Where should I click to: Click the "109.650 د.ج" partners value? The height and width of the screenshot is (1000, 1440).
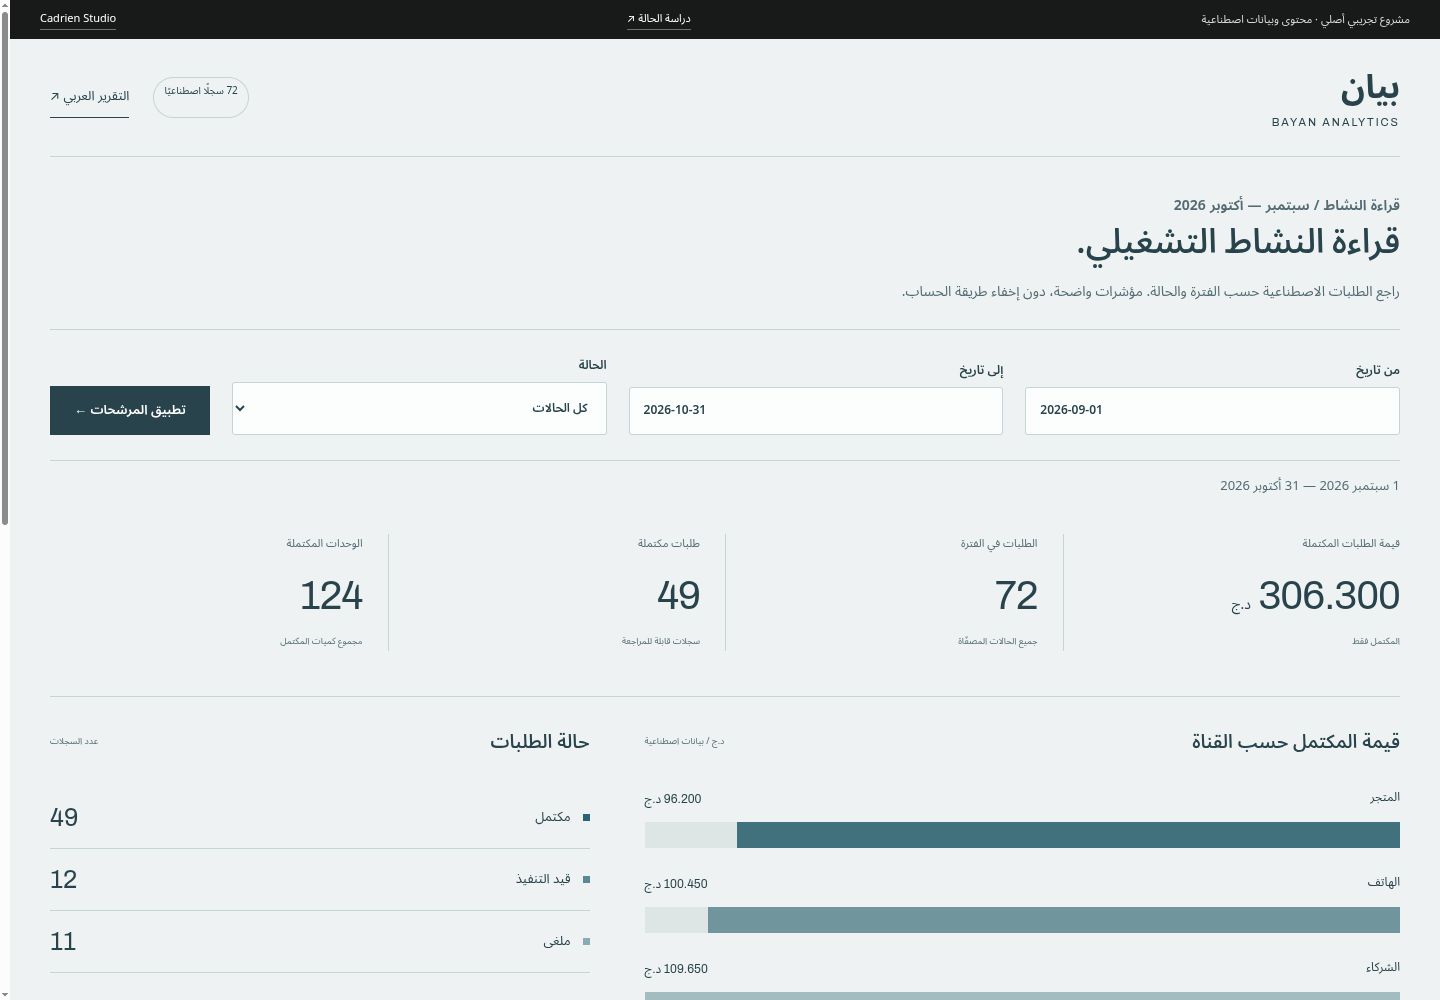[x=676, y=970]
